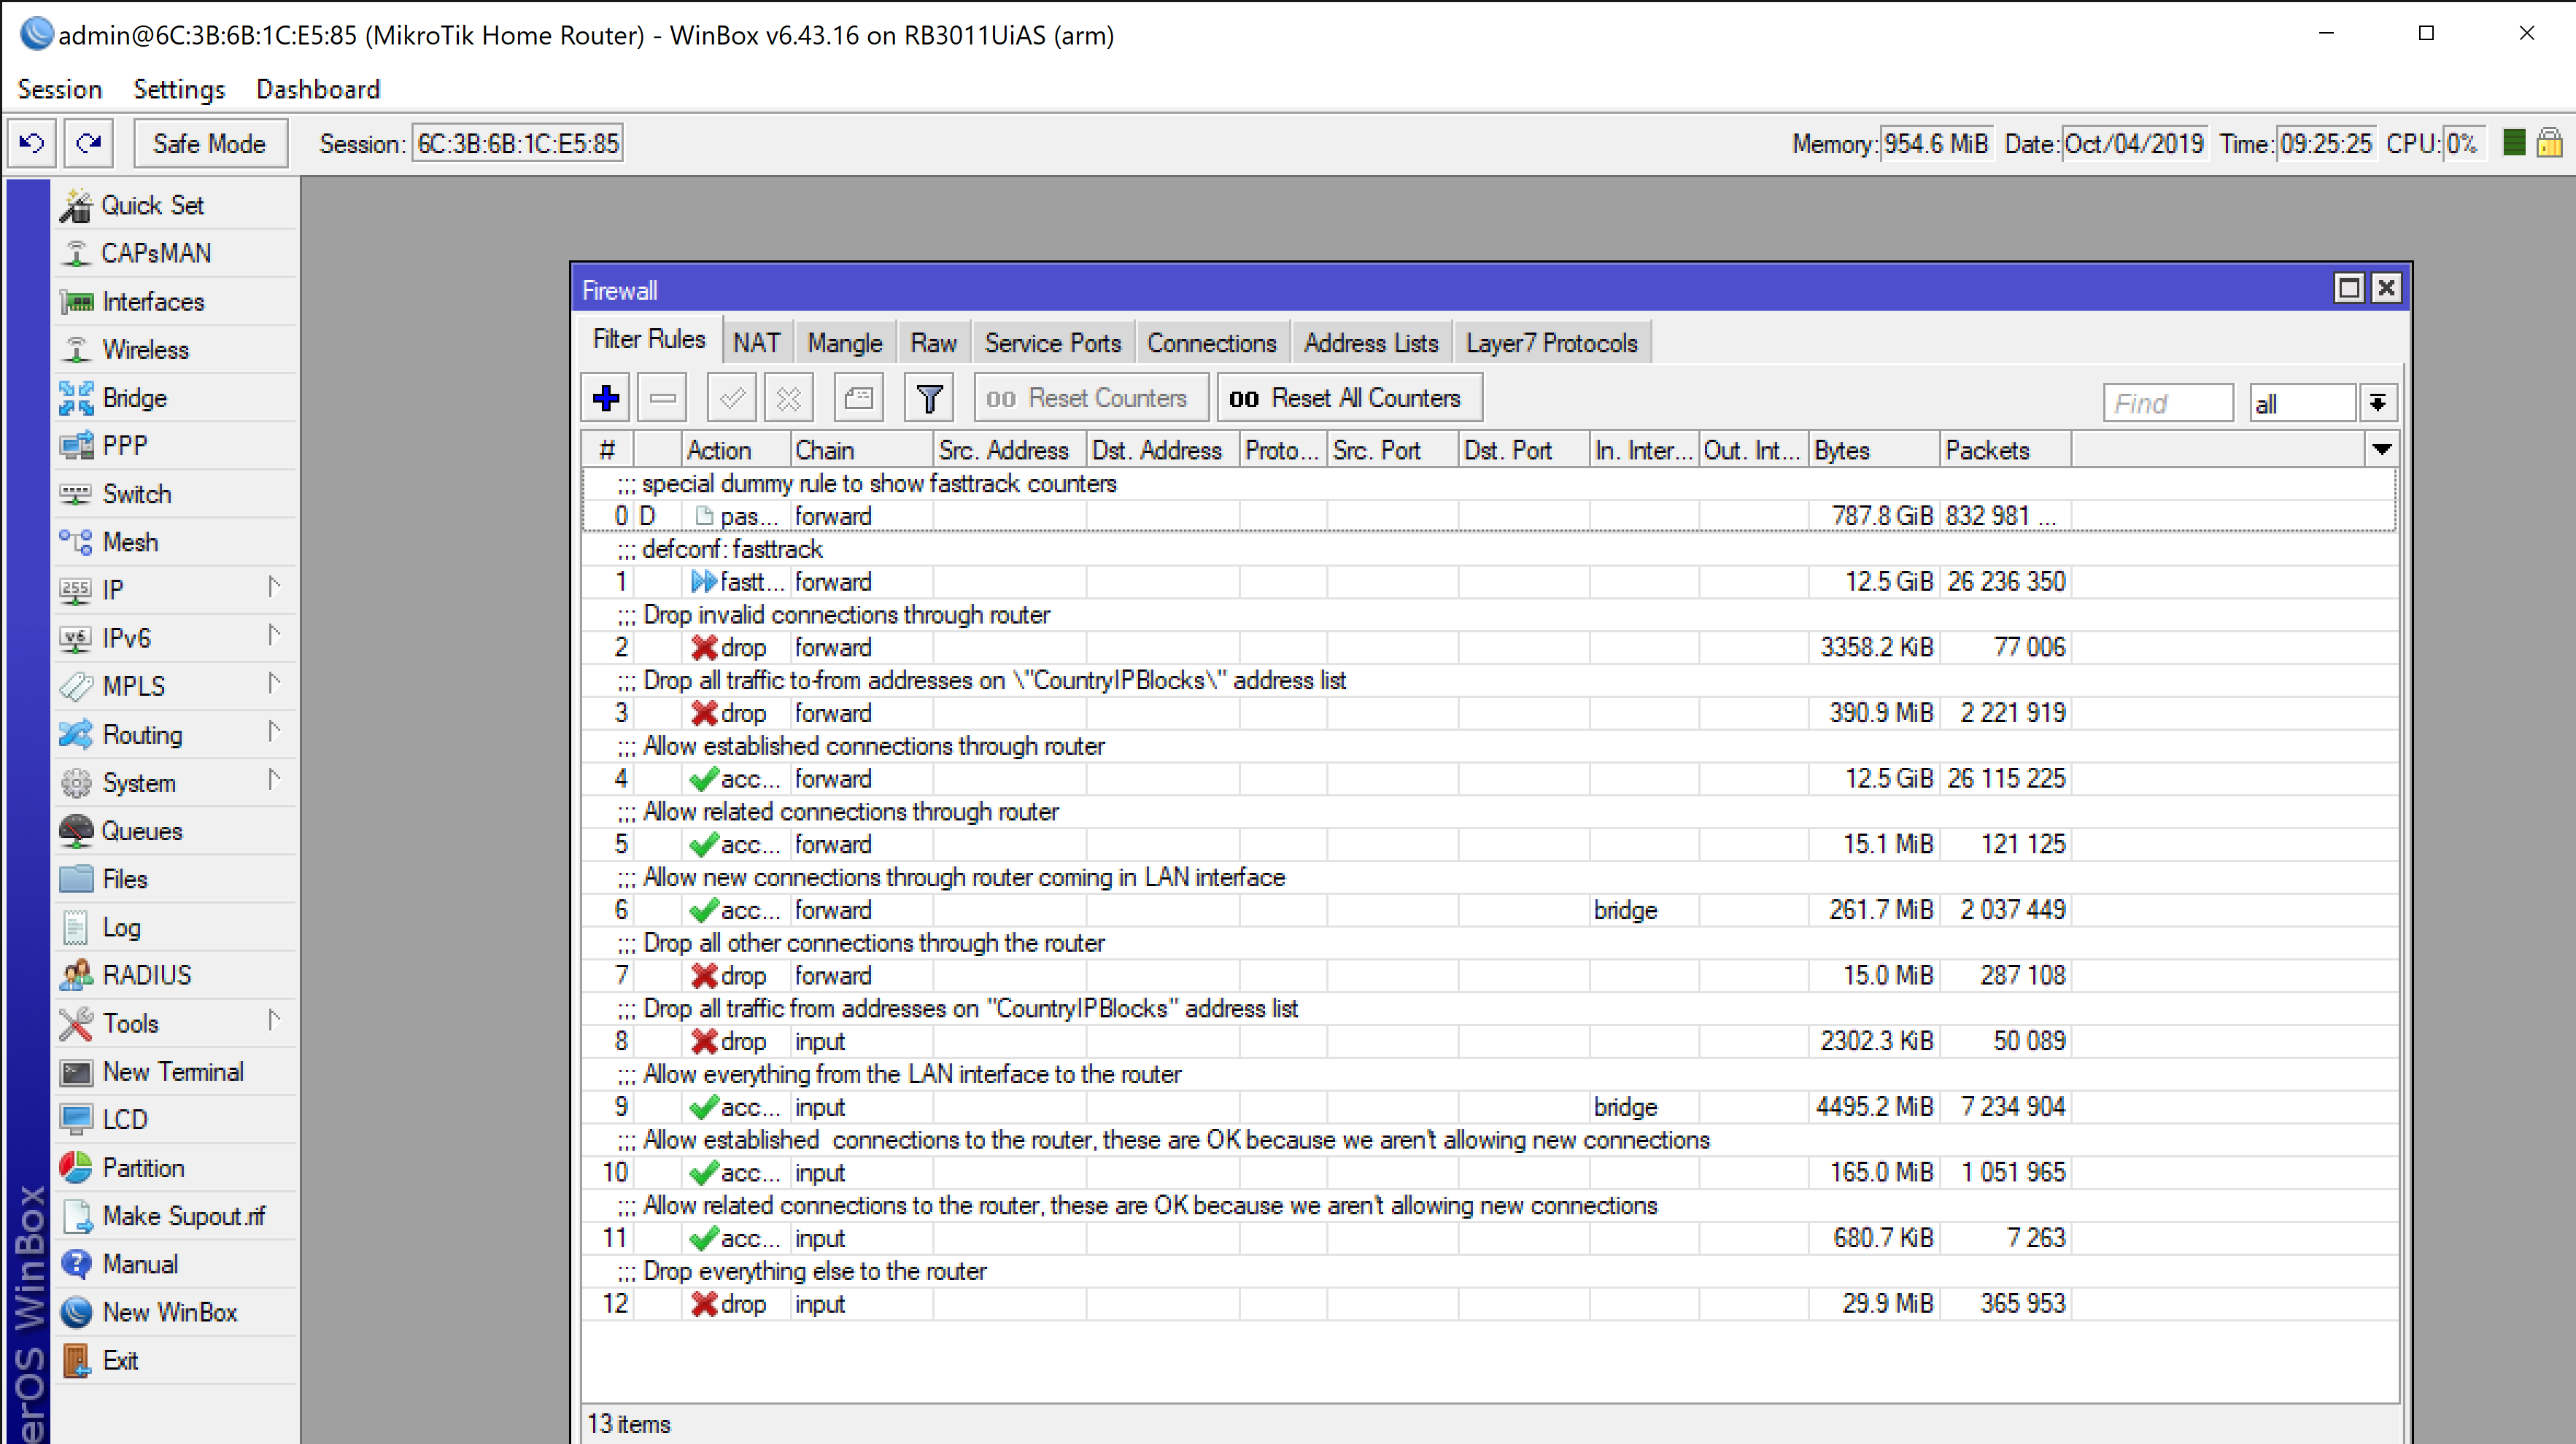Open New Terminal

(x=175, y=1071)
